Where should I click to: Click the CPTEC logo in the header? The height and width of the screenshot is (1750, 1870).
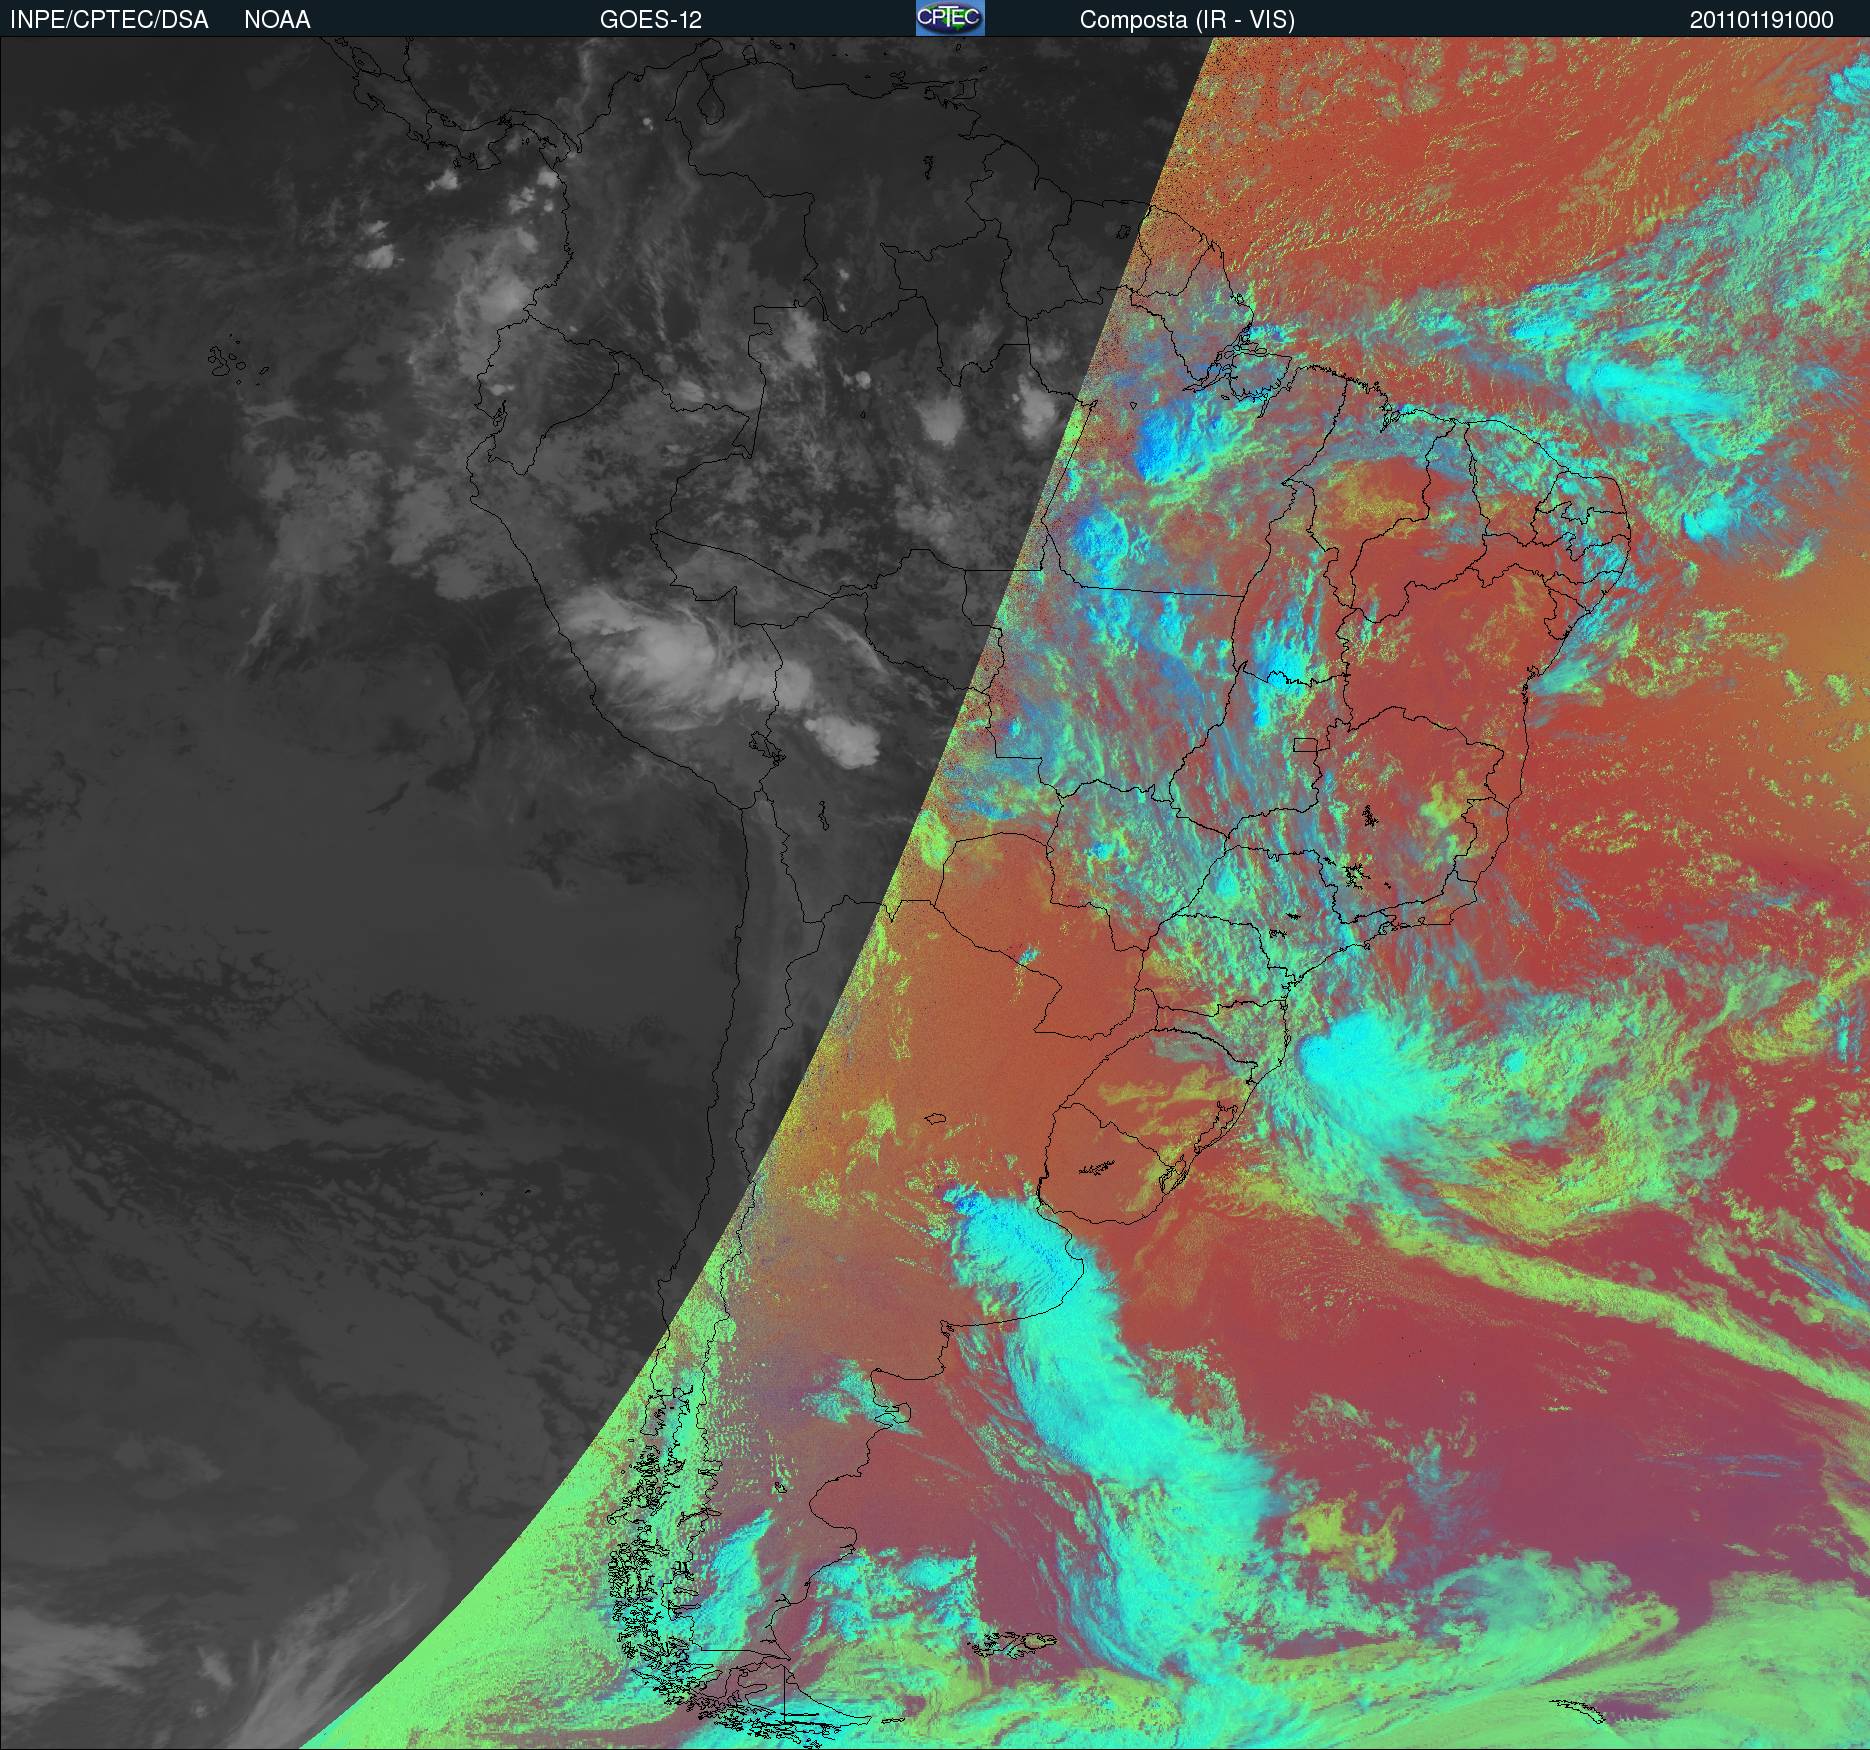tap(950, 18)
